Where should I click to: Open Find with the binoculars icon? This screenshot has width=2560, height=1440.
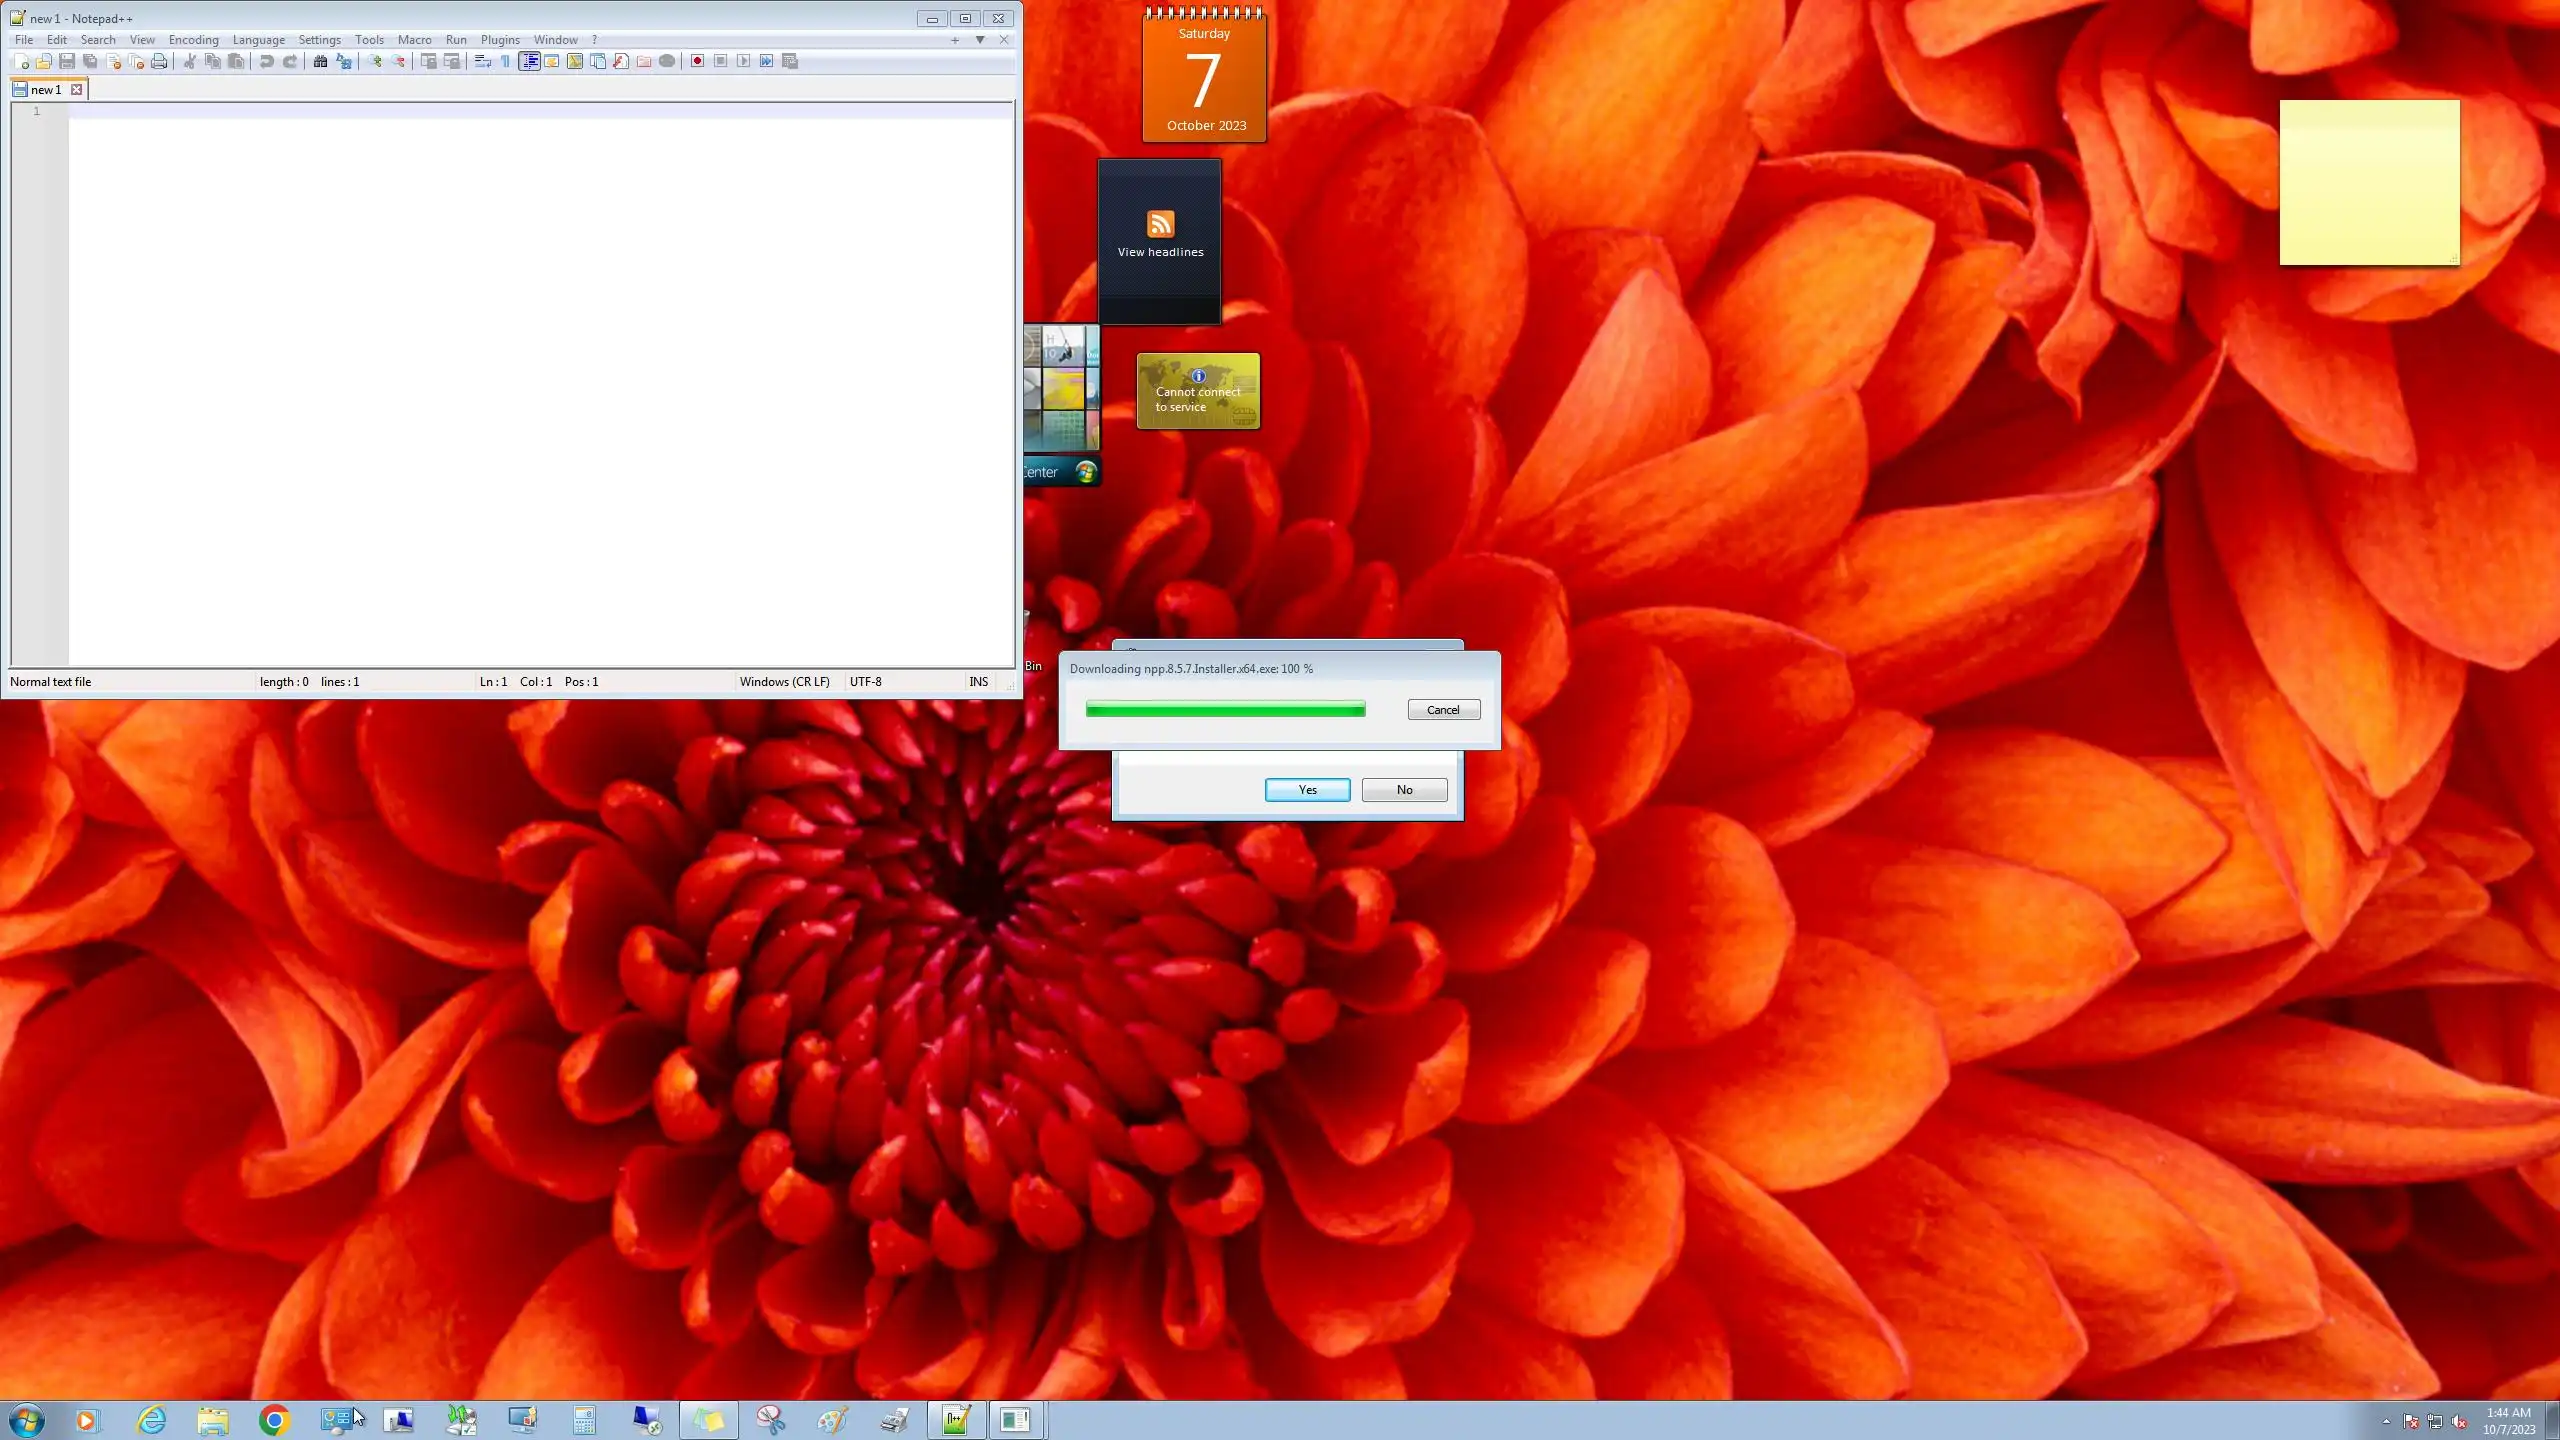click(x=320, y=61)
